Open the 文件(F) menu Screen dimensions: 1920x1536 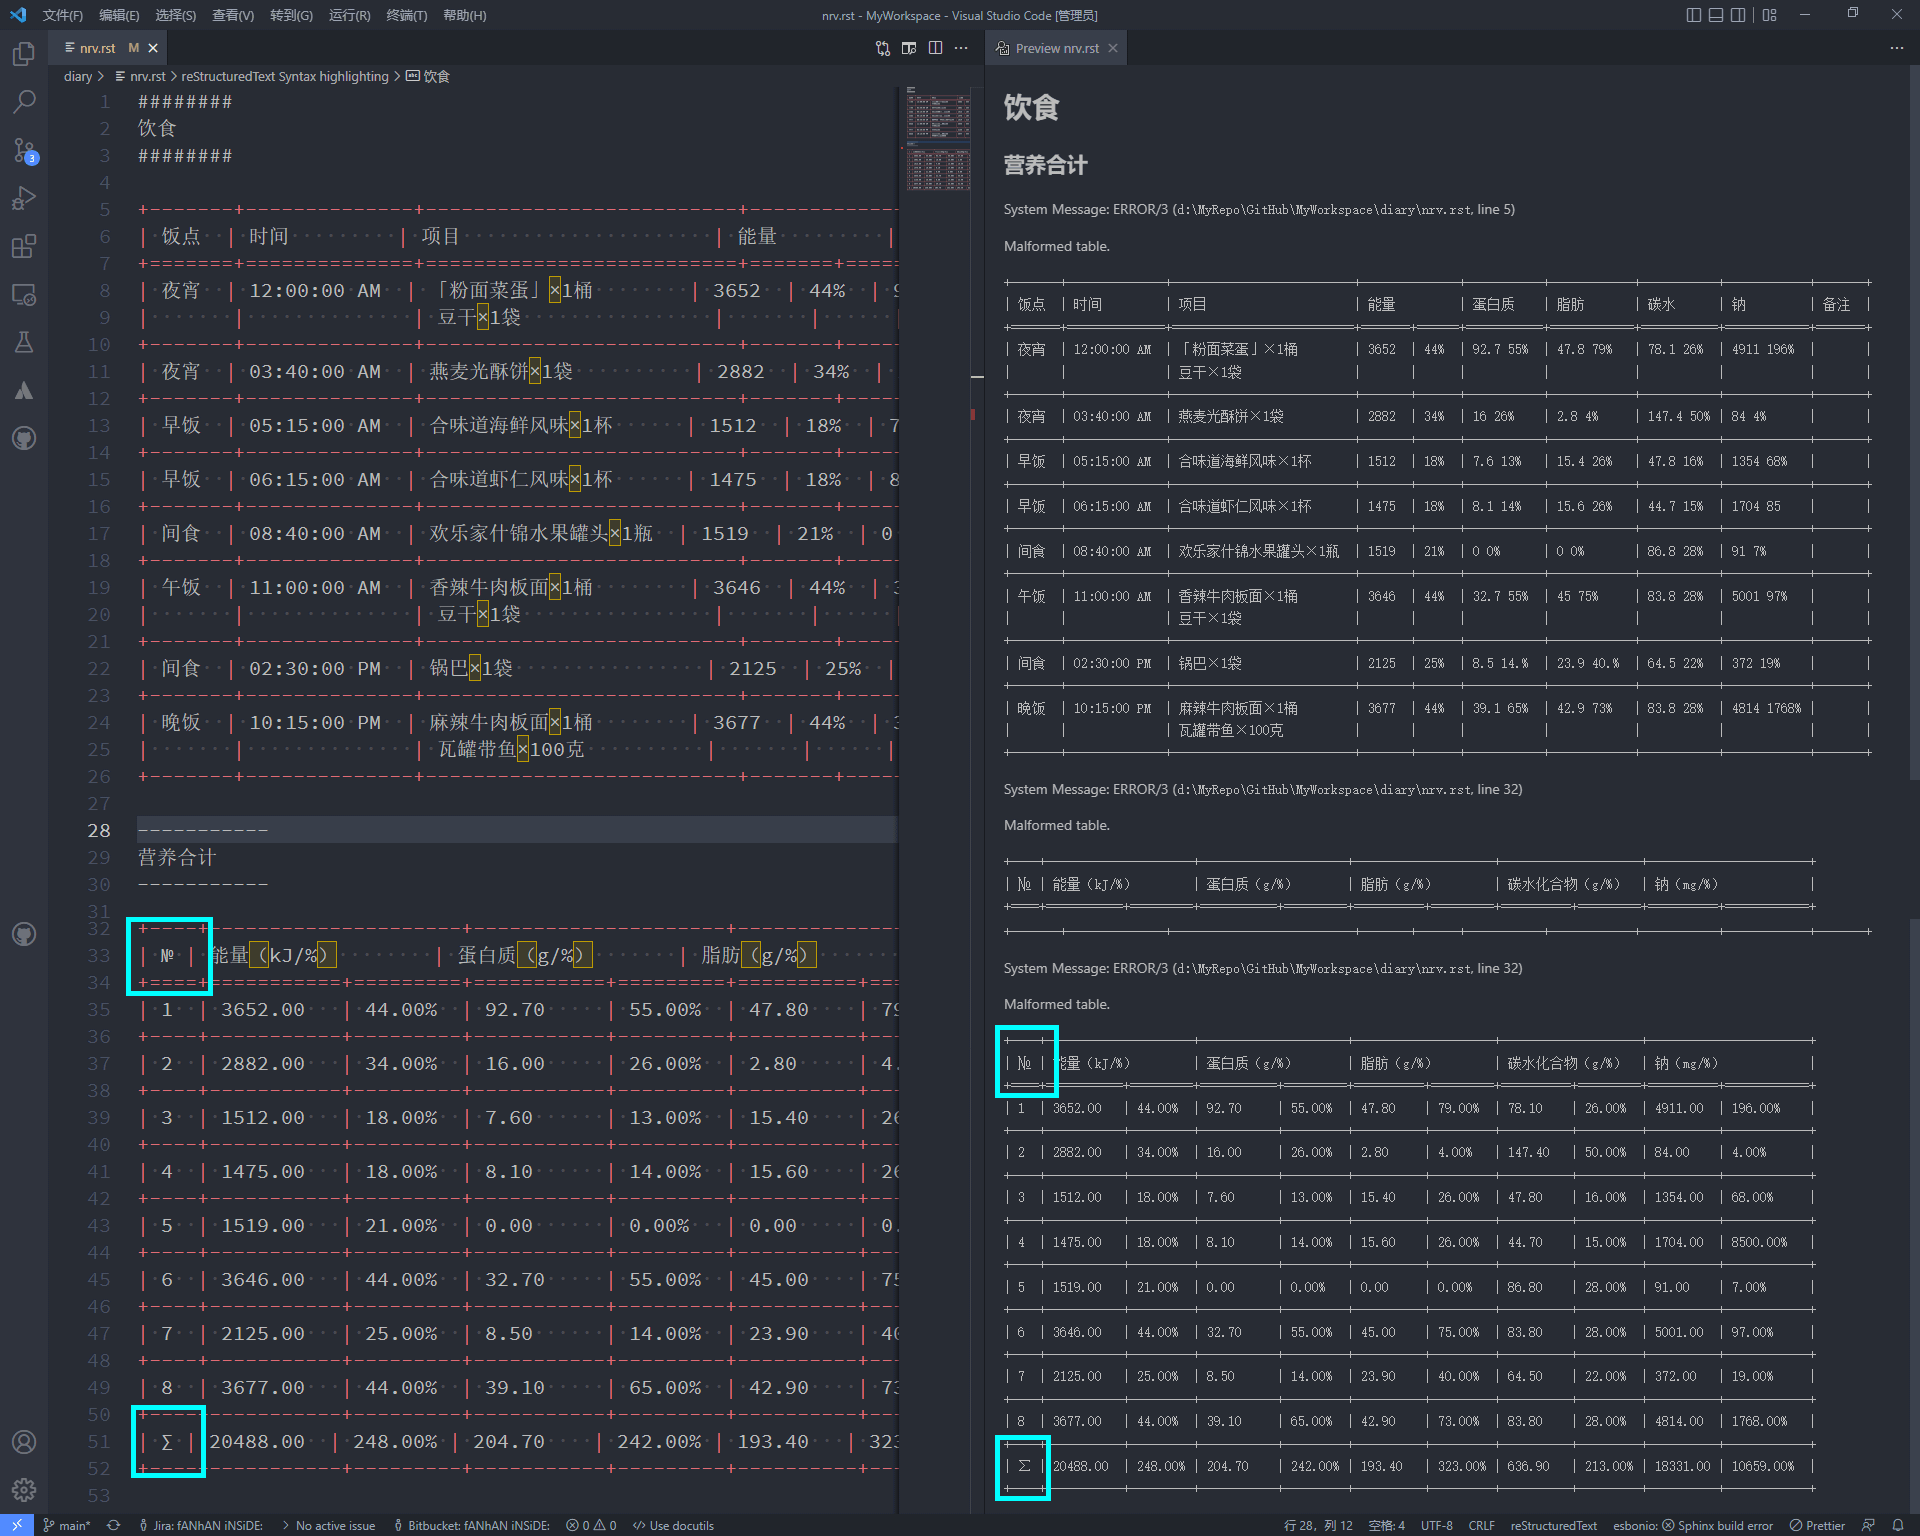(62, 15)
